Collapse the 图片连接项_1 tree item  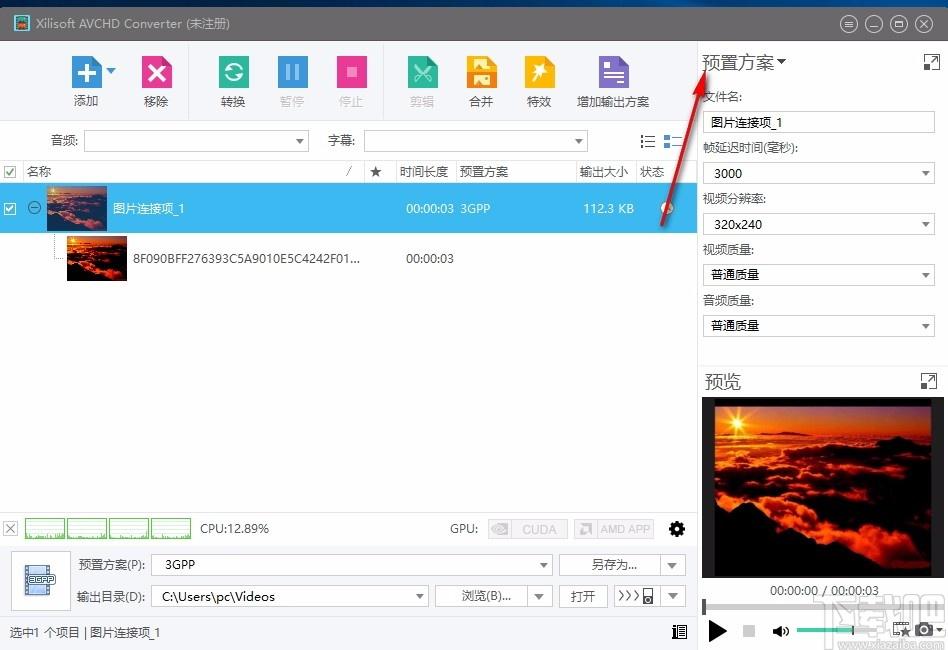pyautogui.click(x=34, y=207)
